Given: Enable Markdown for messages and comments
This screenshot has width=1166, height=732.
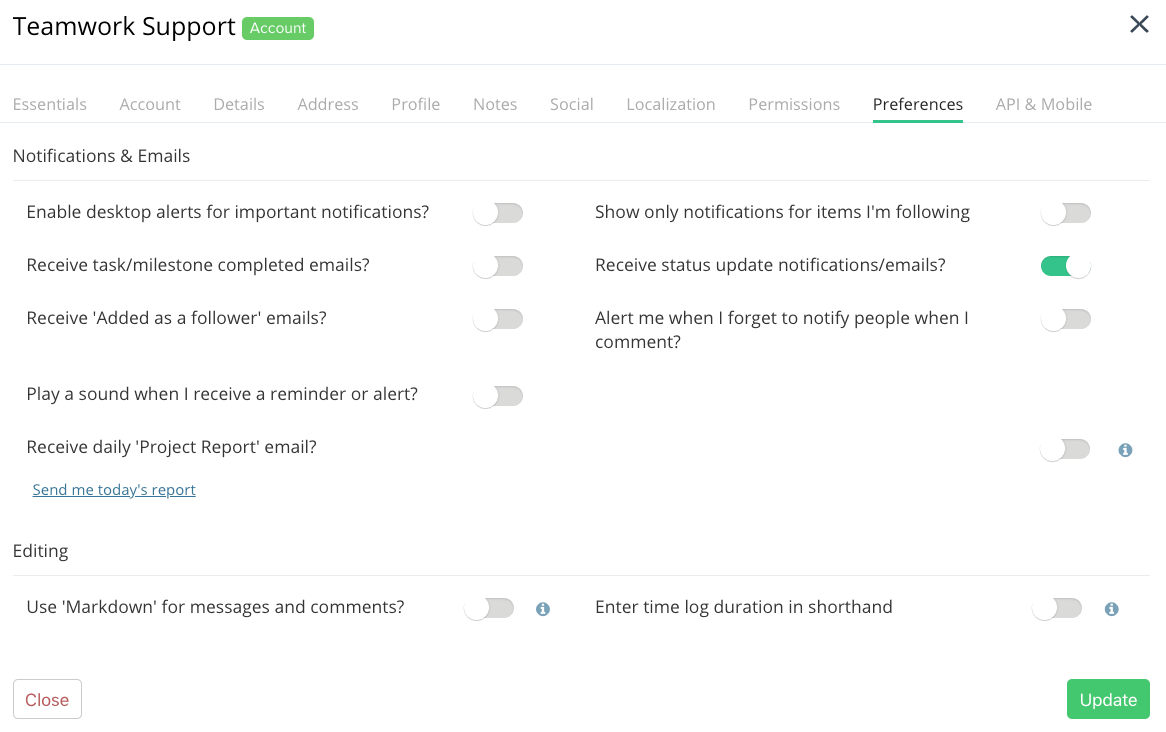Looking at the screenshot, I should coord(489,609).
